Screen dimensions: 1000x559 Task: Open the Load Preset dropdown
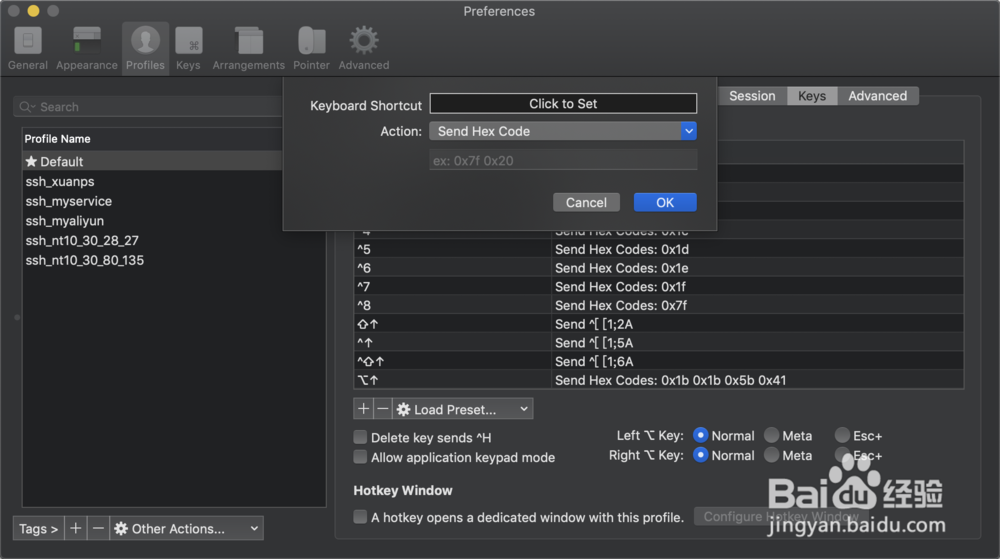[x=462, y=409]
